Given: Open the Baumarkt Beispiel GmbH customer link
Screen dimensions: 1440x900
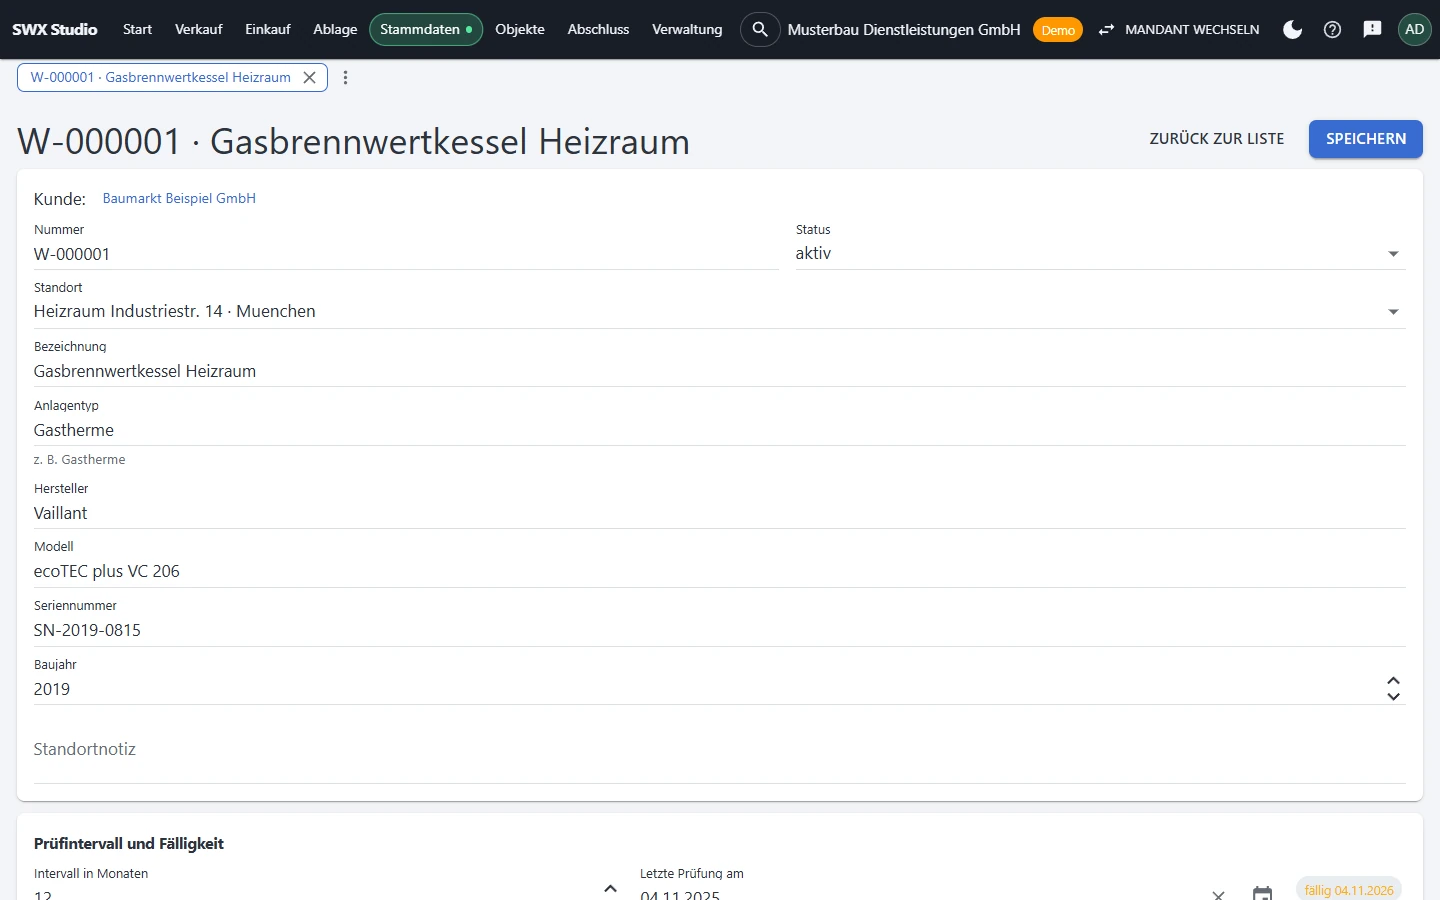Looking at the screenshot, I should 179,198.
